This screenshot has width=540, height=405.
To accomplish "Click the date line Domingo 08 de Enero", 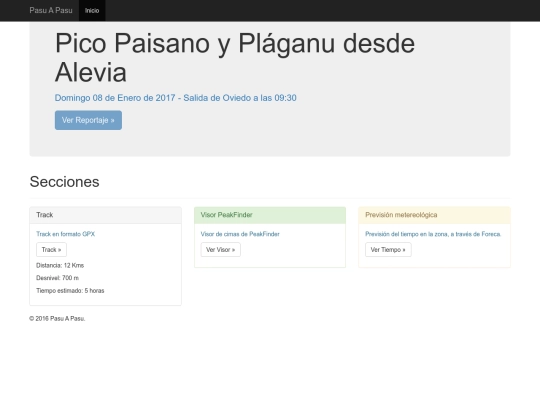I will (x=176, y=98).
